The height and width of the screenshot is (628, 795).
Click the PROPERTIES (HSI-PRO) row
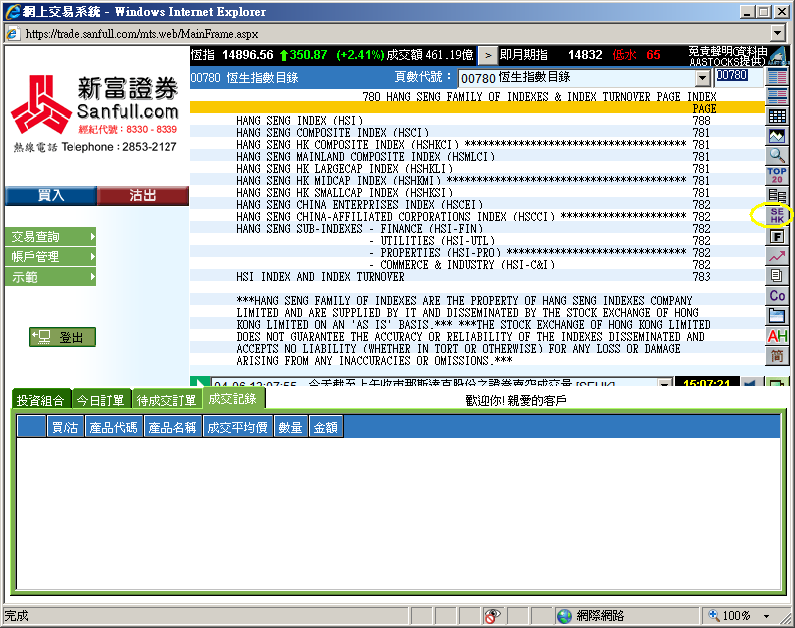(x=477, y=253)
